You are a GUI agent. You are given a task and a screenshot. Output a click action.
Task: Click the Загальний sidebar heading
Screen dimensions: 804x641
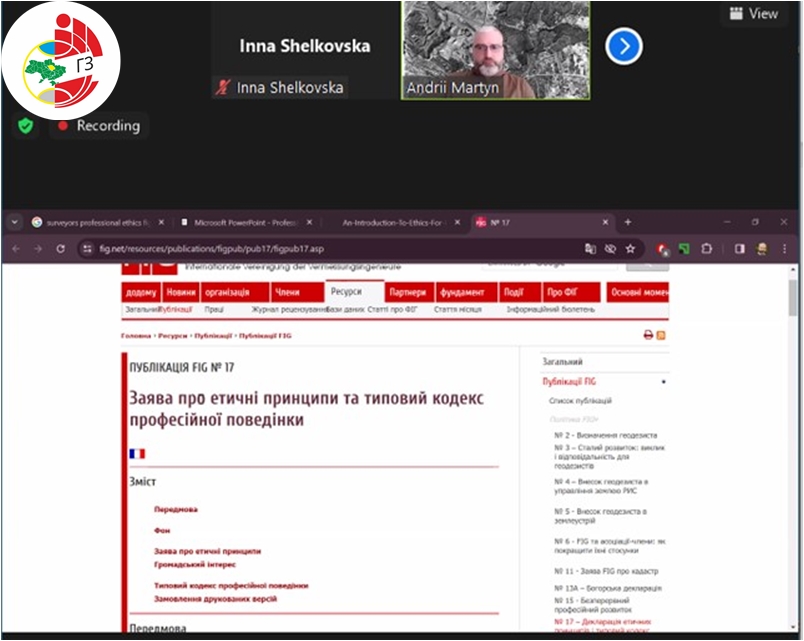[562, 362]
